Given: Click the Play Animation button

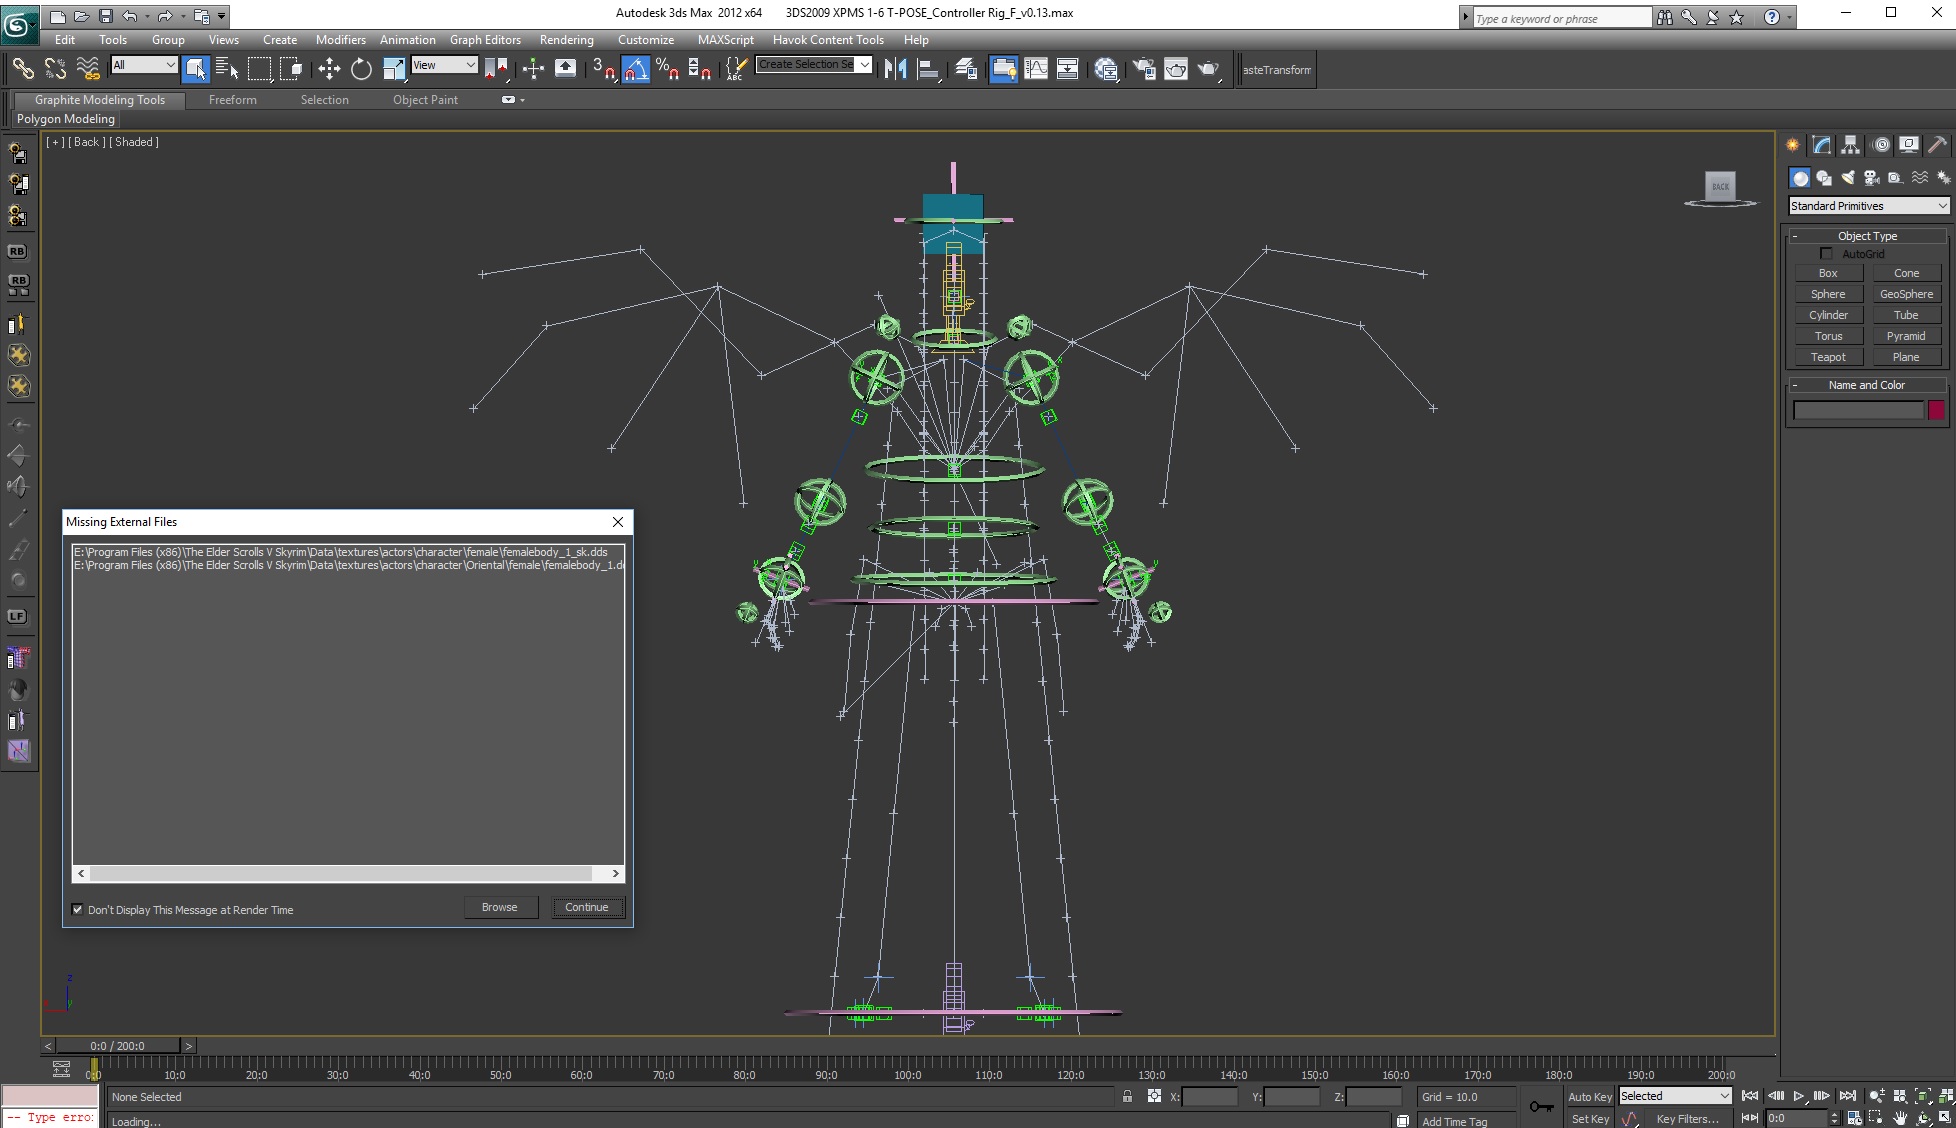Looking at the screenshot, I should pyautogui.click(x=1798, y=1096).
